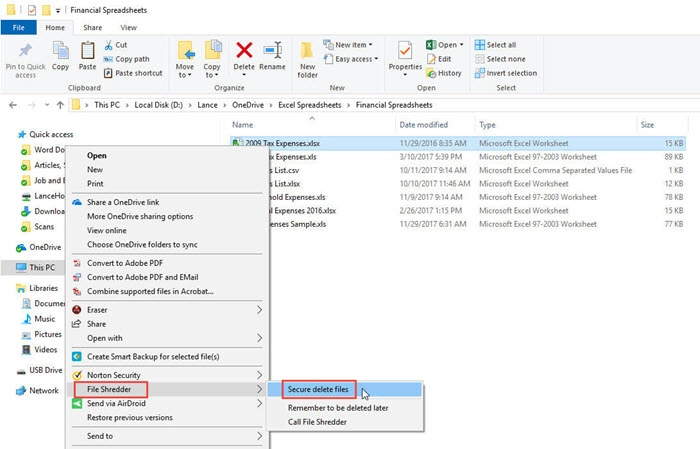Select USB Drive in navigation pane
Viewport: 700px width, 449px height.
pos(46,370)
